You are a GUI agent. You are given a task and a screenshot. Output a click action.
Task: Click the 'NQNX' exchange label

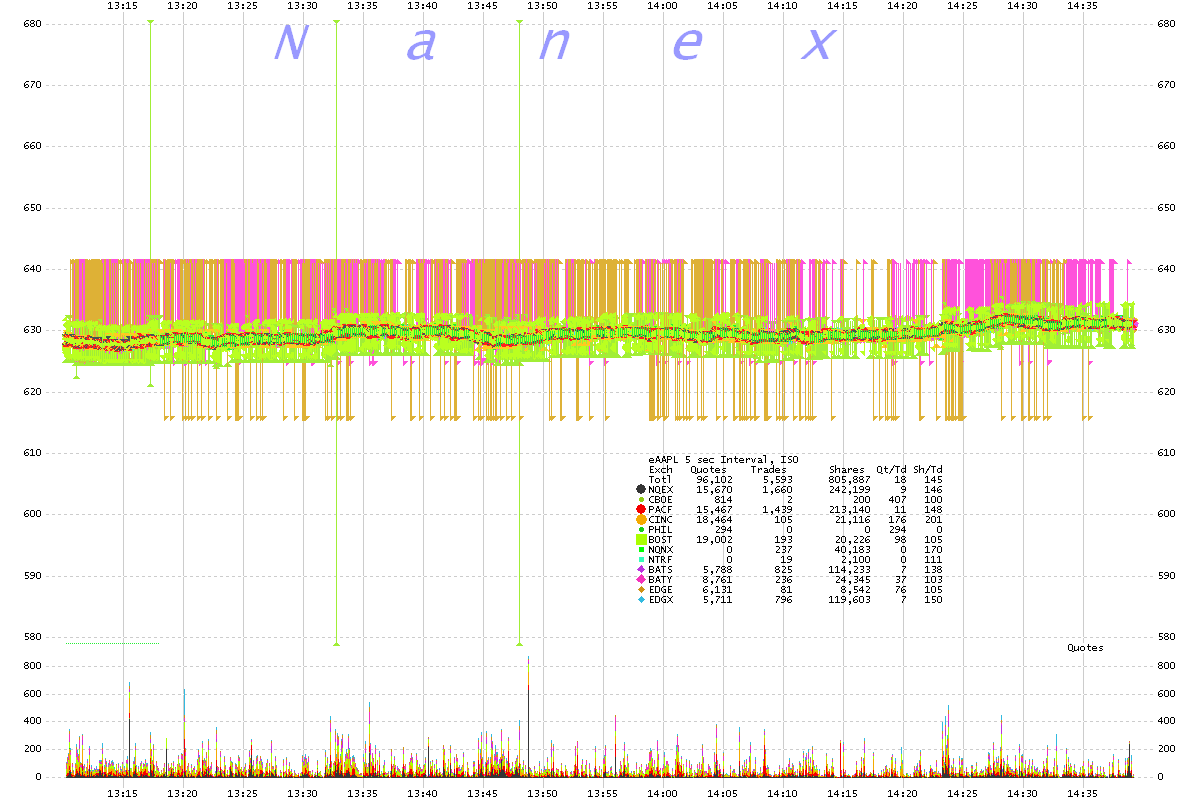coord(661,549)
